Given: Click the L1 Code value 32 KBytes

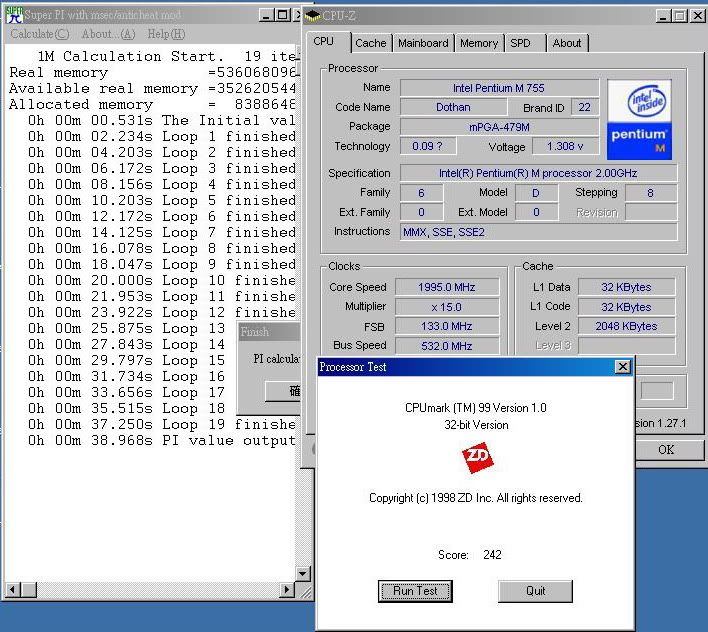Looking at the screenshot, I should pyautogui.click(x=626, y=307).
